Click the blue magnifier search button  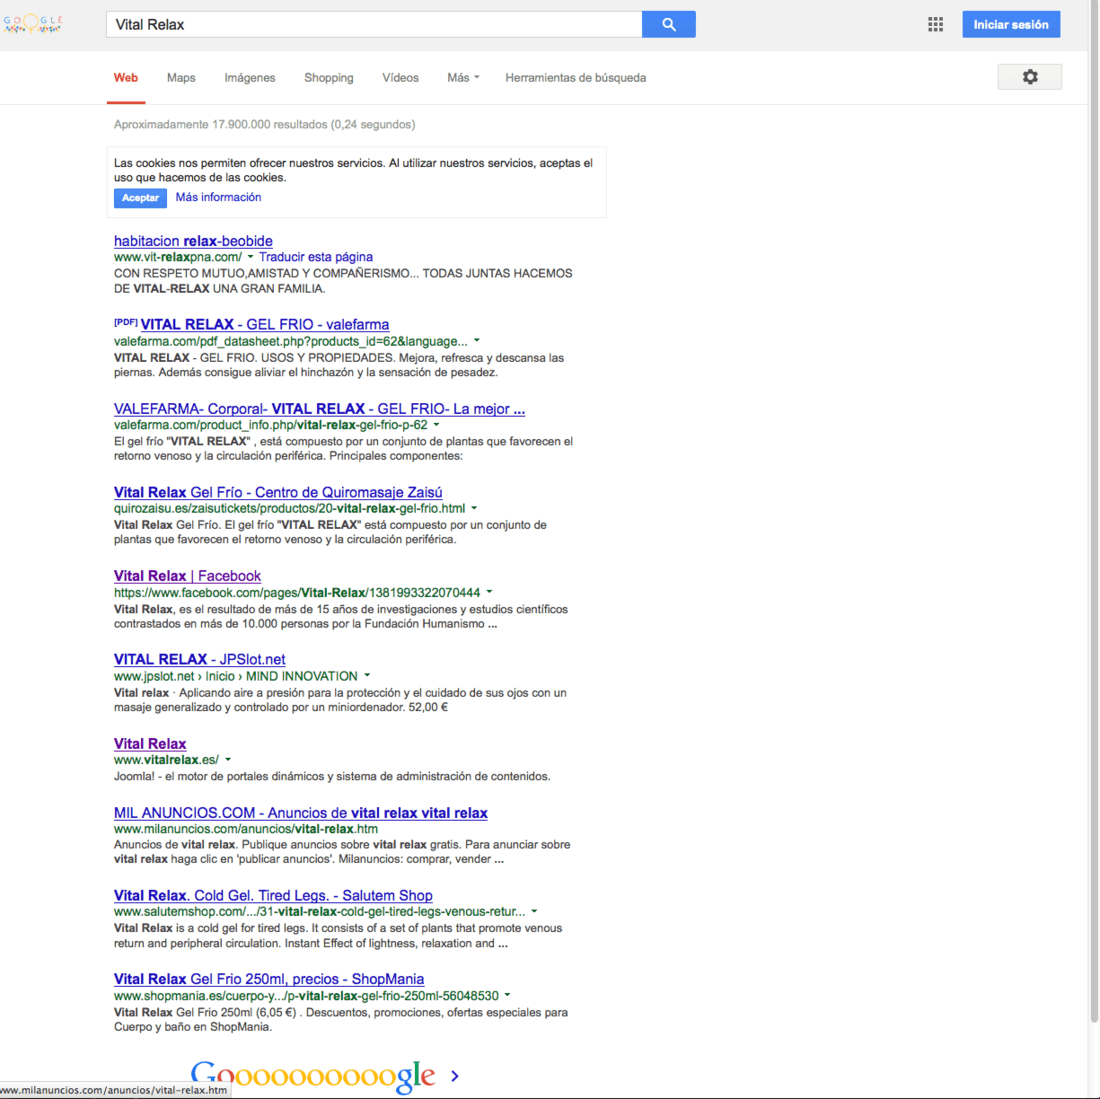(x=669, y=25)
